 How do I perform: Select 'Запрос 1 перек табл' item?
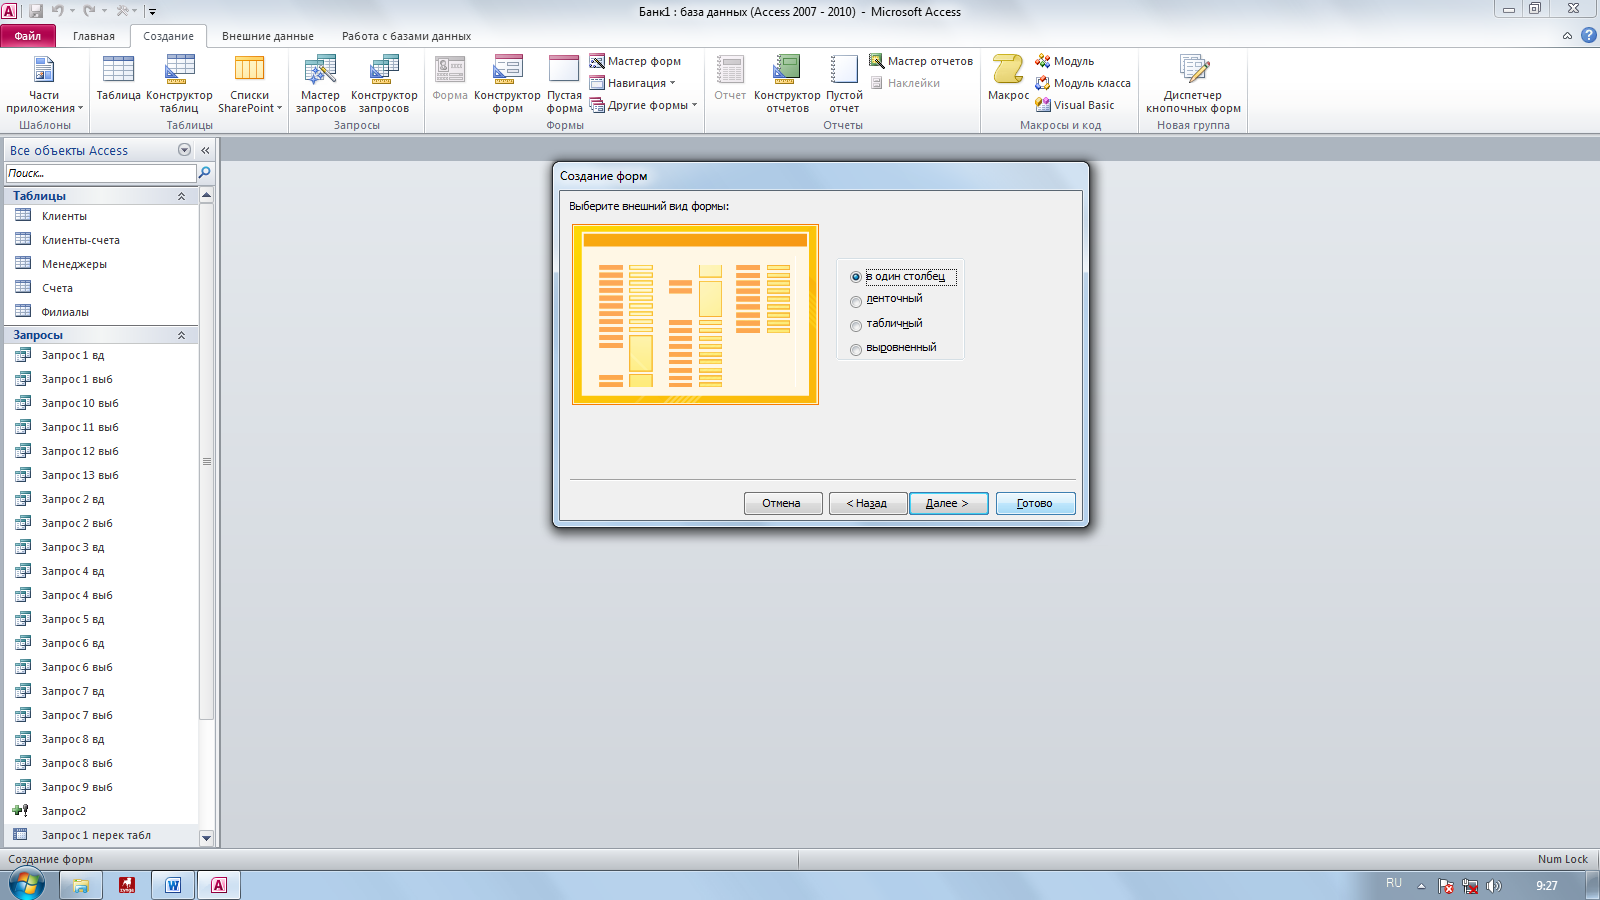click(x=101, y=835)
